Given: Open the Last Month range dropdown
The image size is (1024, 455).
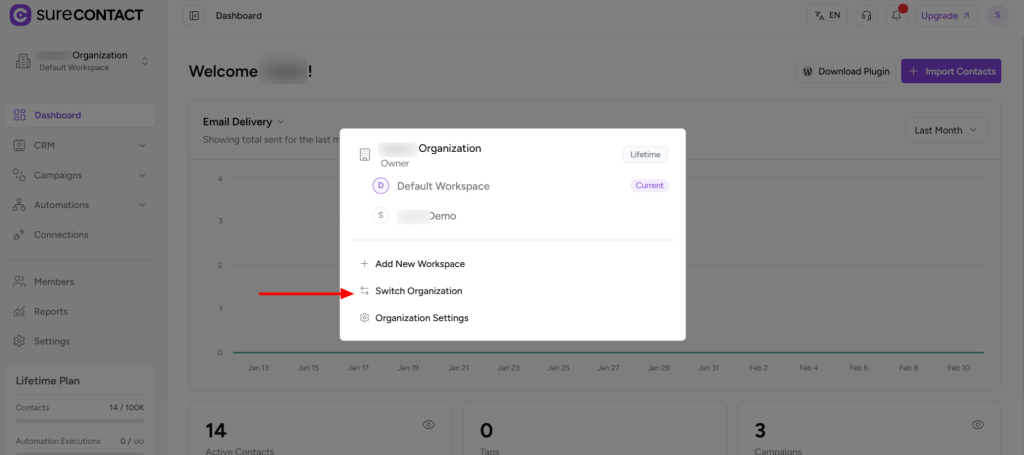Looking at the screenshot, I should click(x=946, y=130).
